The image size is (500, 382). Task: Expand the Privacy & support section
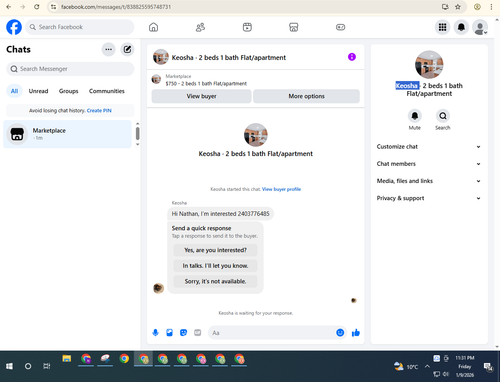pos(429,198)
